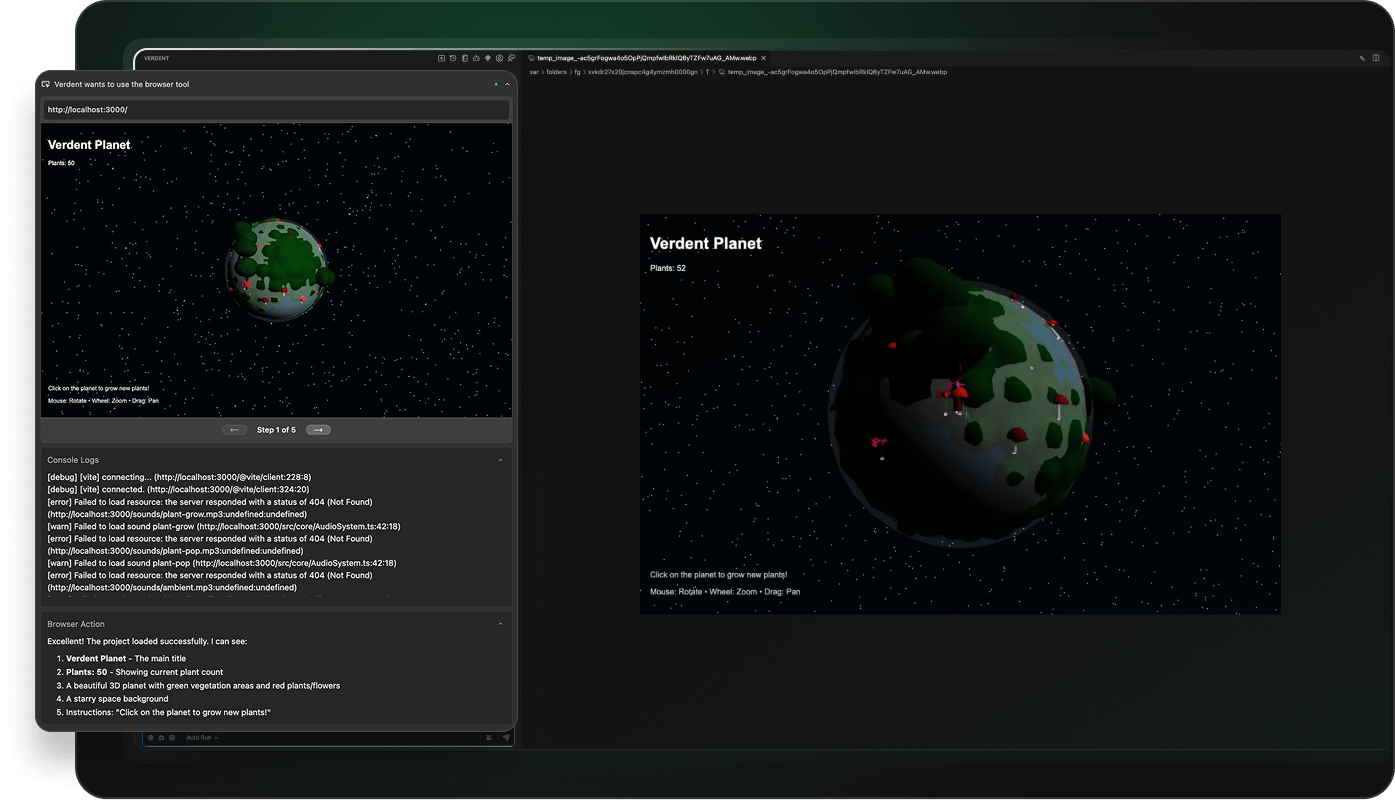The image size is (1395, 800).
Task: Click the temp_image file name in breadcrumb
Action: click(837, 72)
